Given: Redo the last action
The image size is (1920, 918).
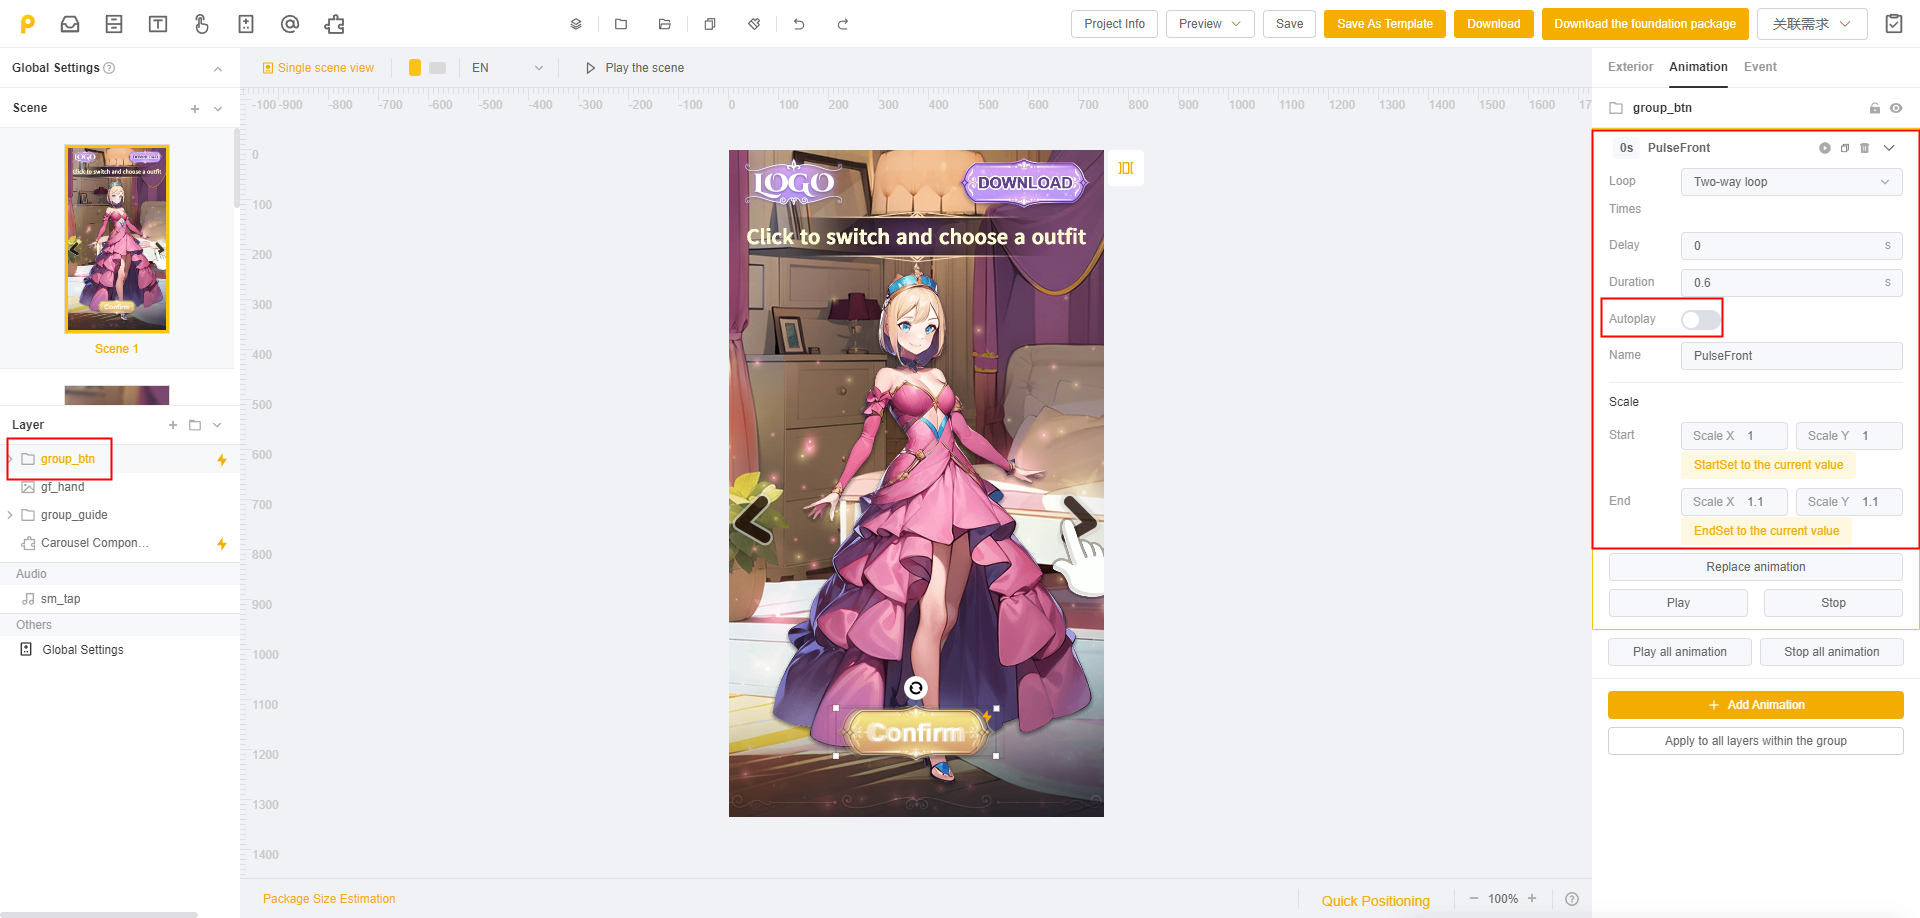Looking at the screenshot, I should pyautogui.click(x=843, y=24).
